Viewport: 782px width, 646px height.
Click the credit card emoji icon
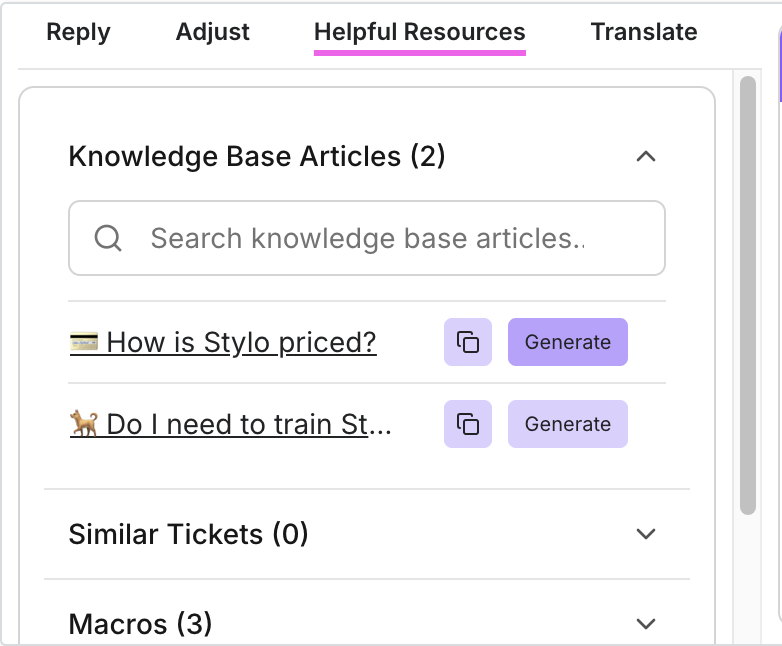(x=84, y=343)
